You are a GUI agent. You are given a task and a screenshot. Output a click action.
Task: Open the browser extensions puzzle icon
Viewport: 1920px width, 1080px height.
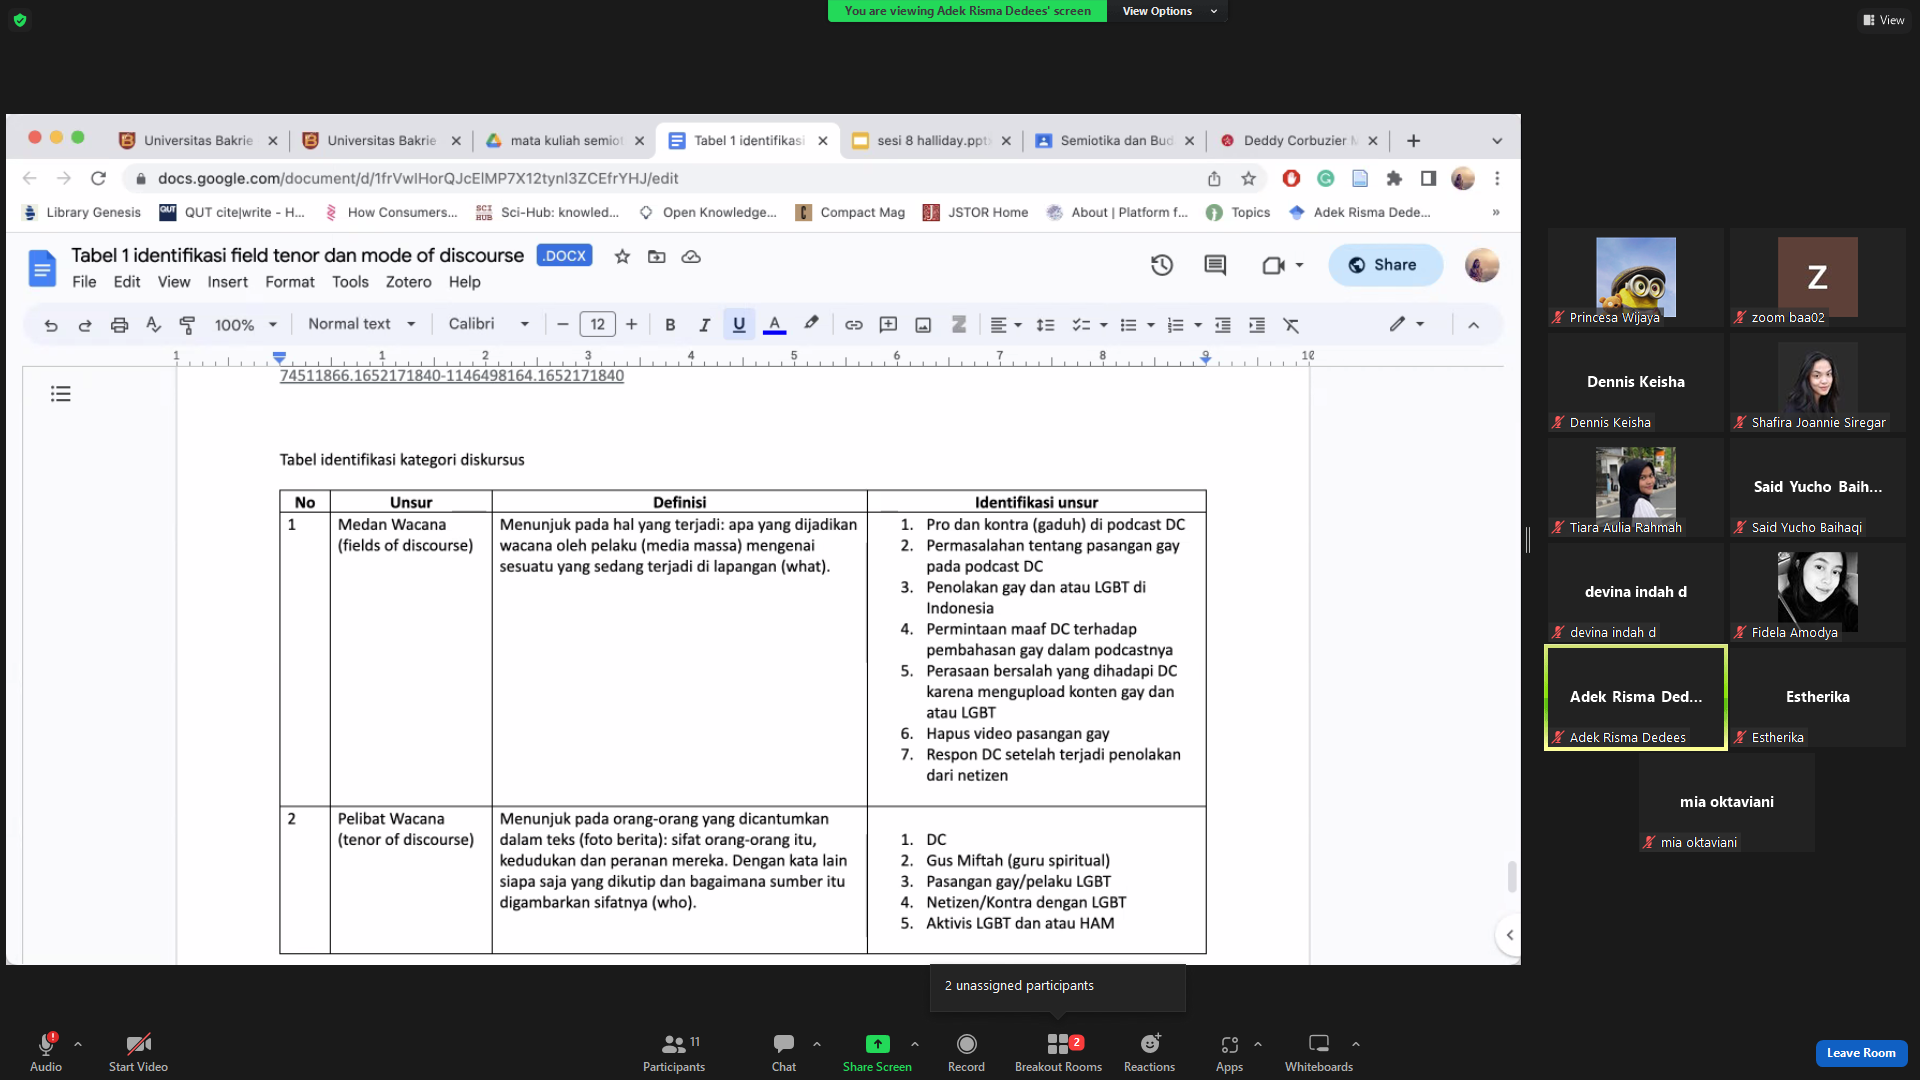click(x=1394, y=179)
